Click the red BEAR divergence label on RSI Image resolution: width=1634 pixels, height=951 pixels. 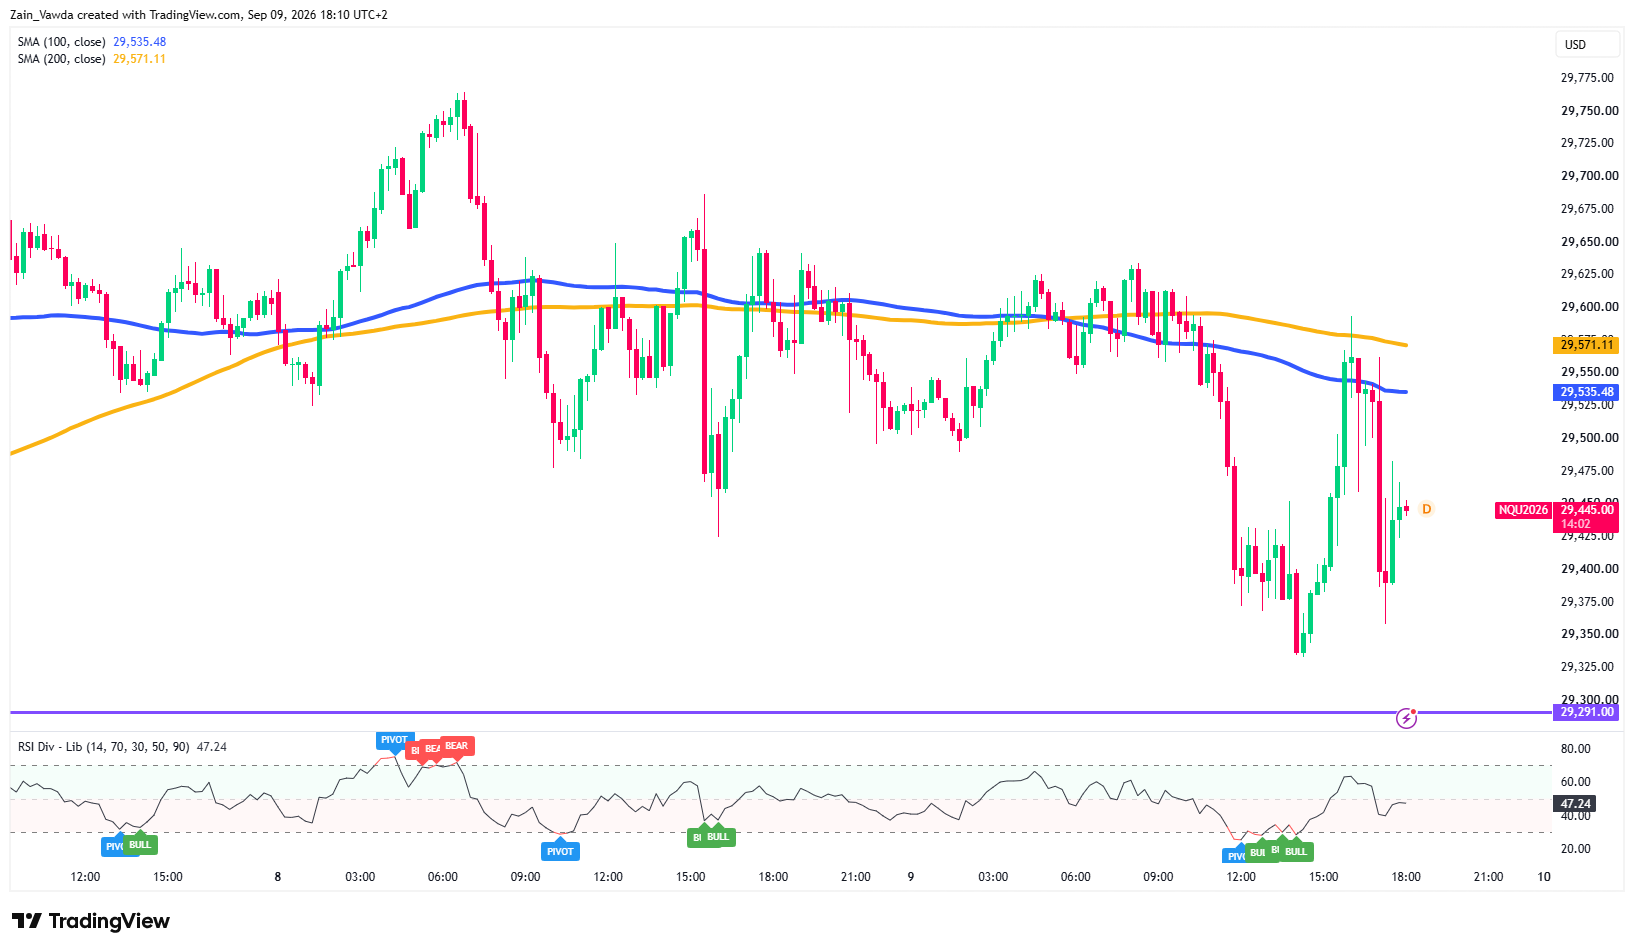tap(456, 746)
